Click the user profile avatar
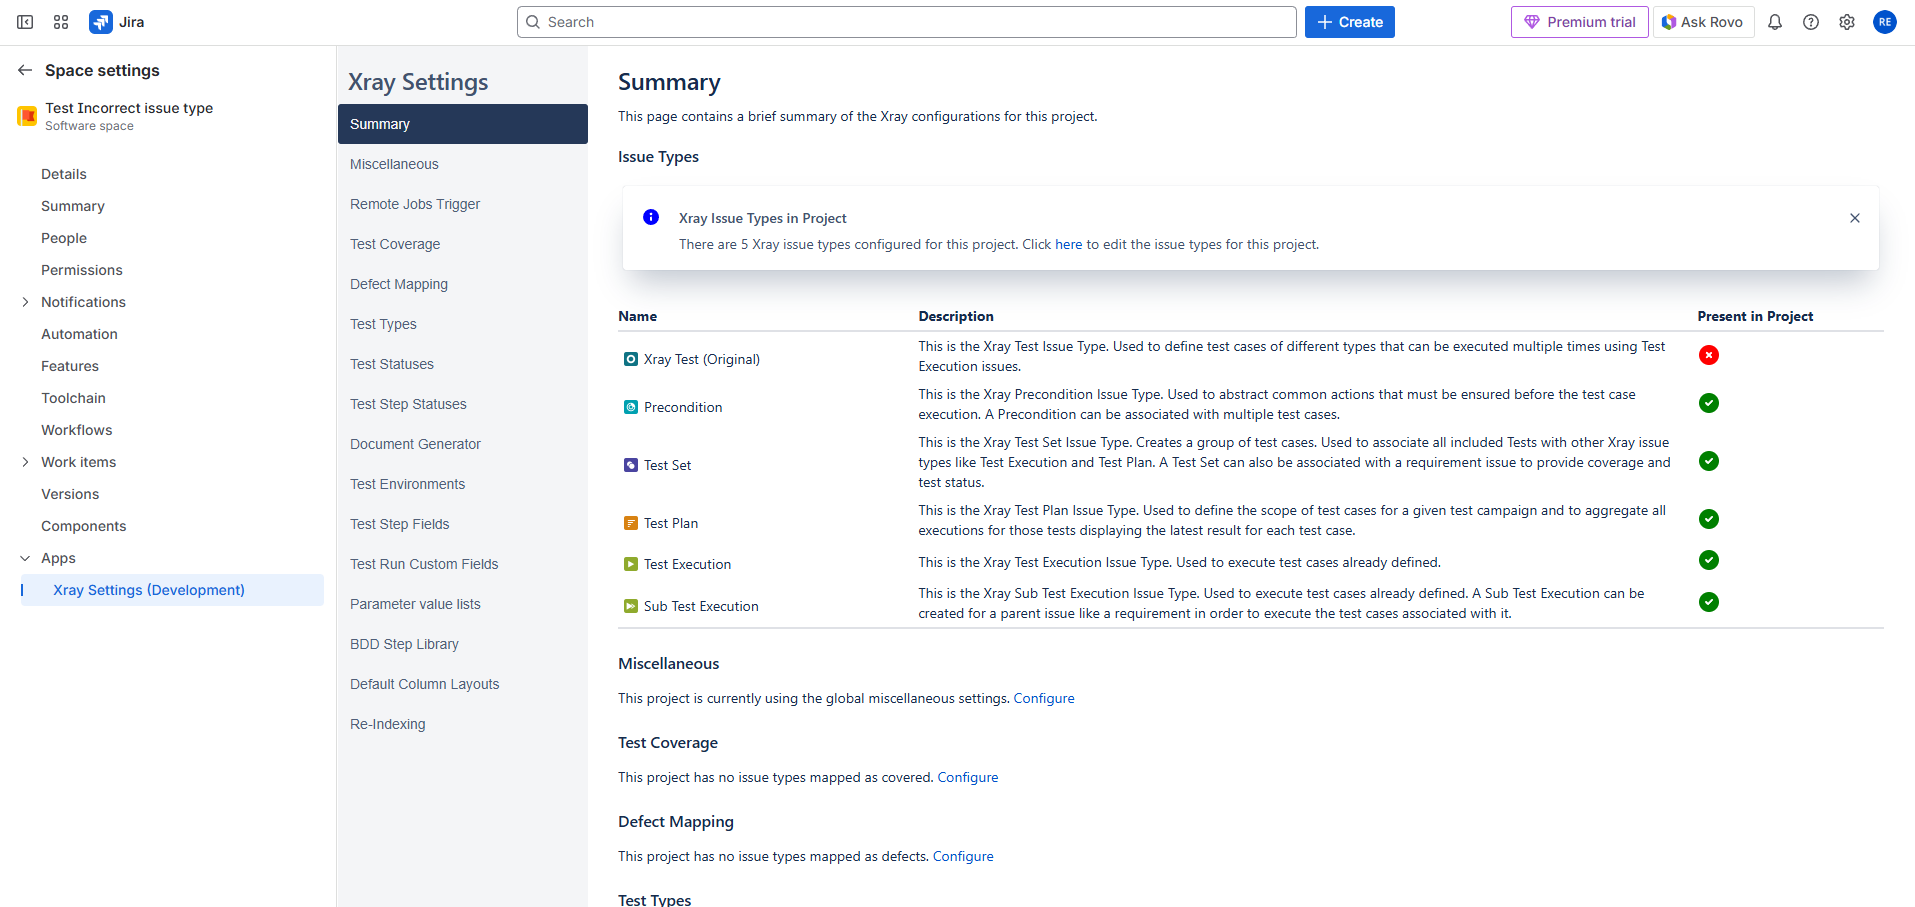The height and width of the screenshot is (907, 1915). pyautogui.click(x=1885, y=22)
